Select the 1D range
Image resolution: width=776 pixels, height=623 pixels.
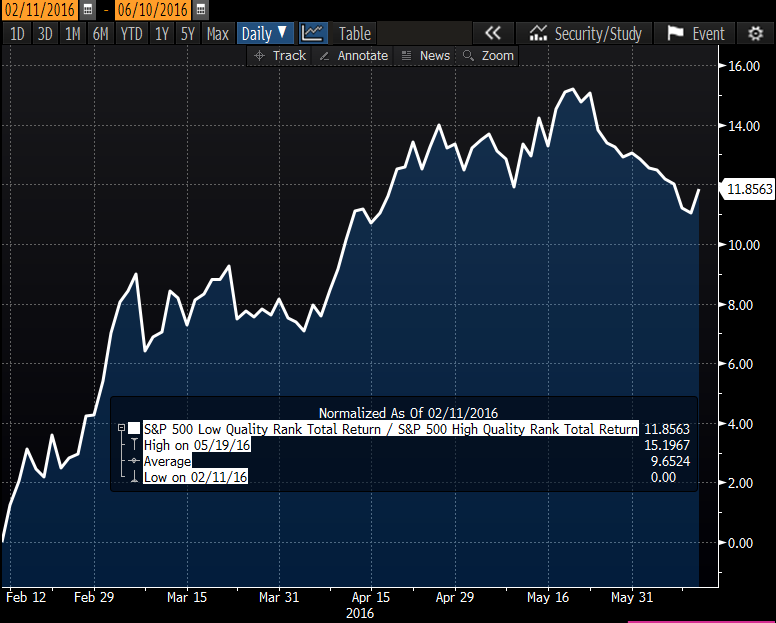pos(17,33)
